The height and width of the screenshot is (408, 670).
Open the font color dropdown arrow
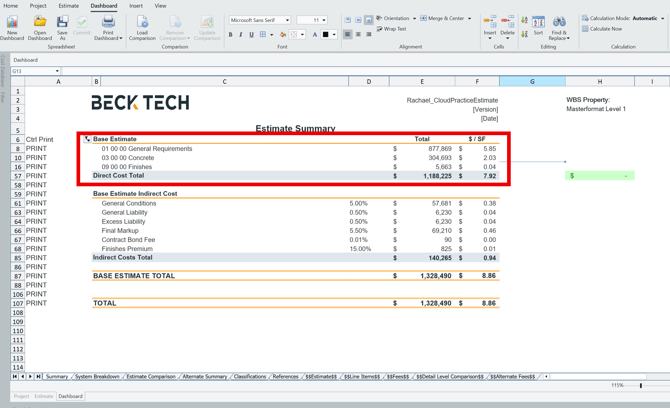coord(334,35)
